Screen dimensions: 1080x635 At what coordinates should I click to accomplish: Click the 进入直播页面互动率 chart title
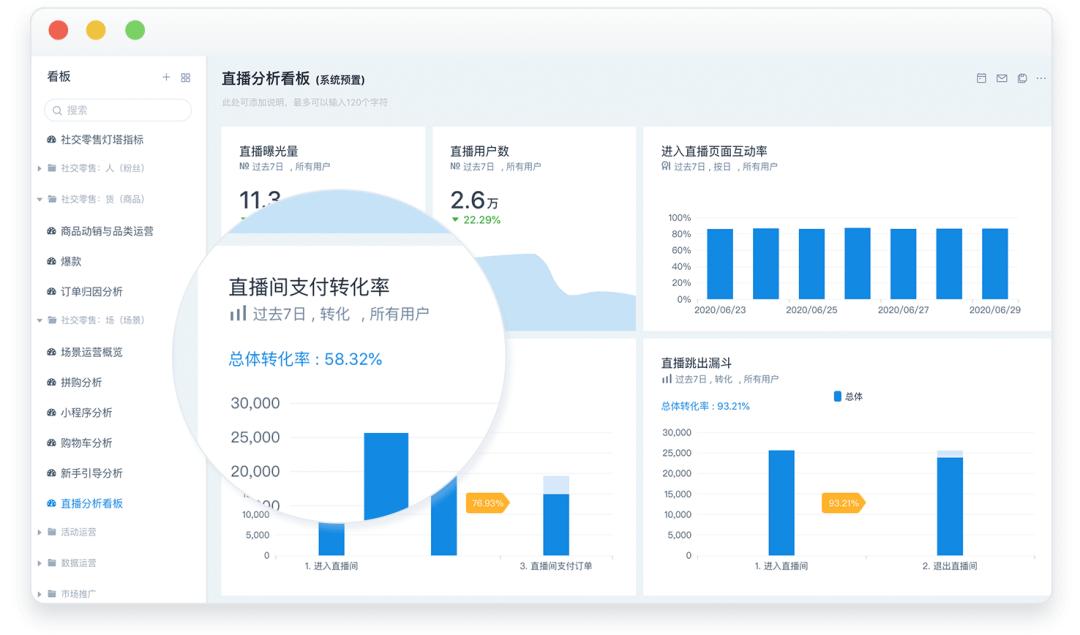point(714,151)
